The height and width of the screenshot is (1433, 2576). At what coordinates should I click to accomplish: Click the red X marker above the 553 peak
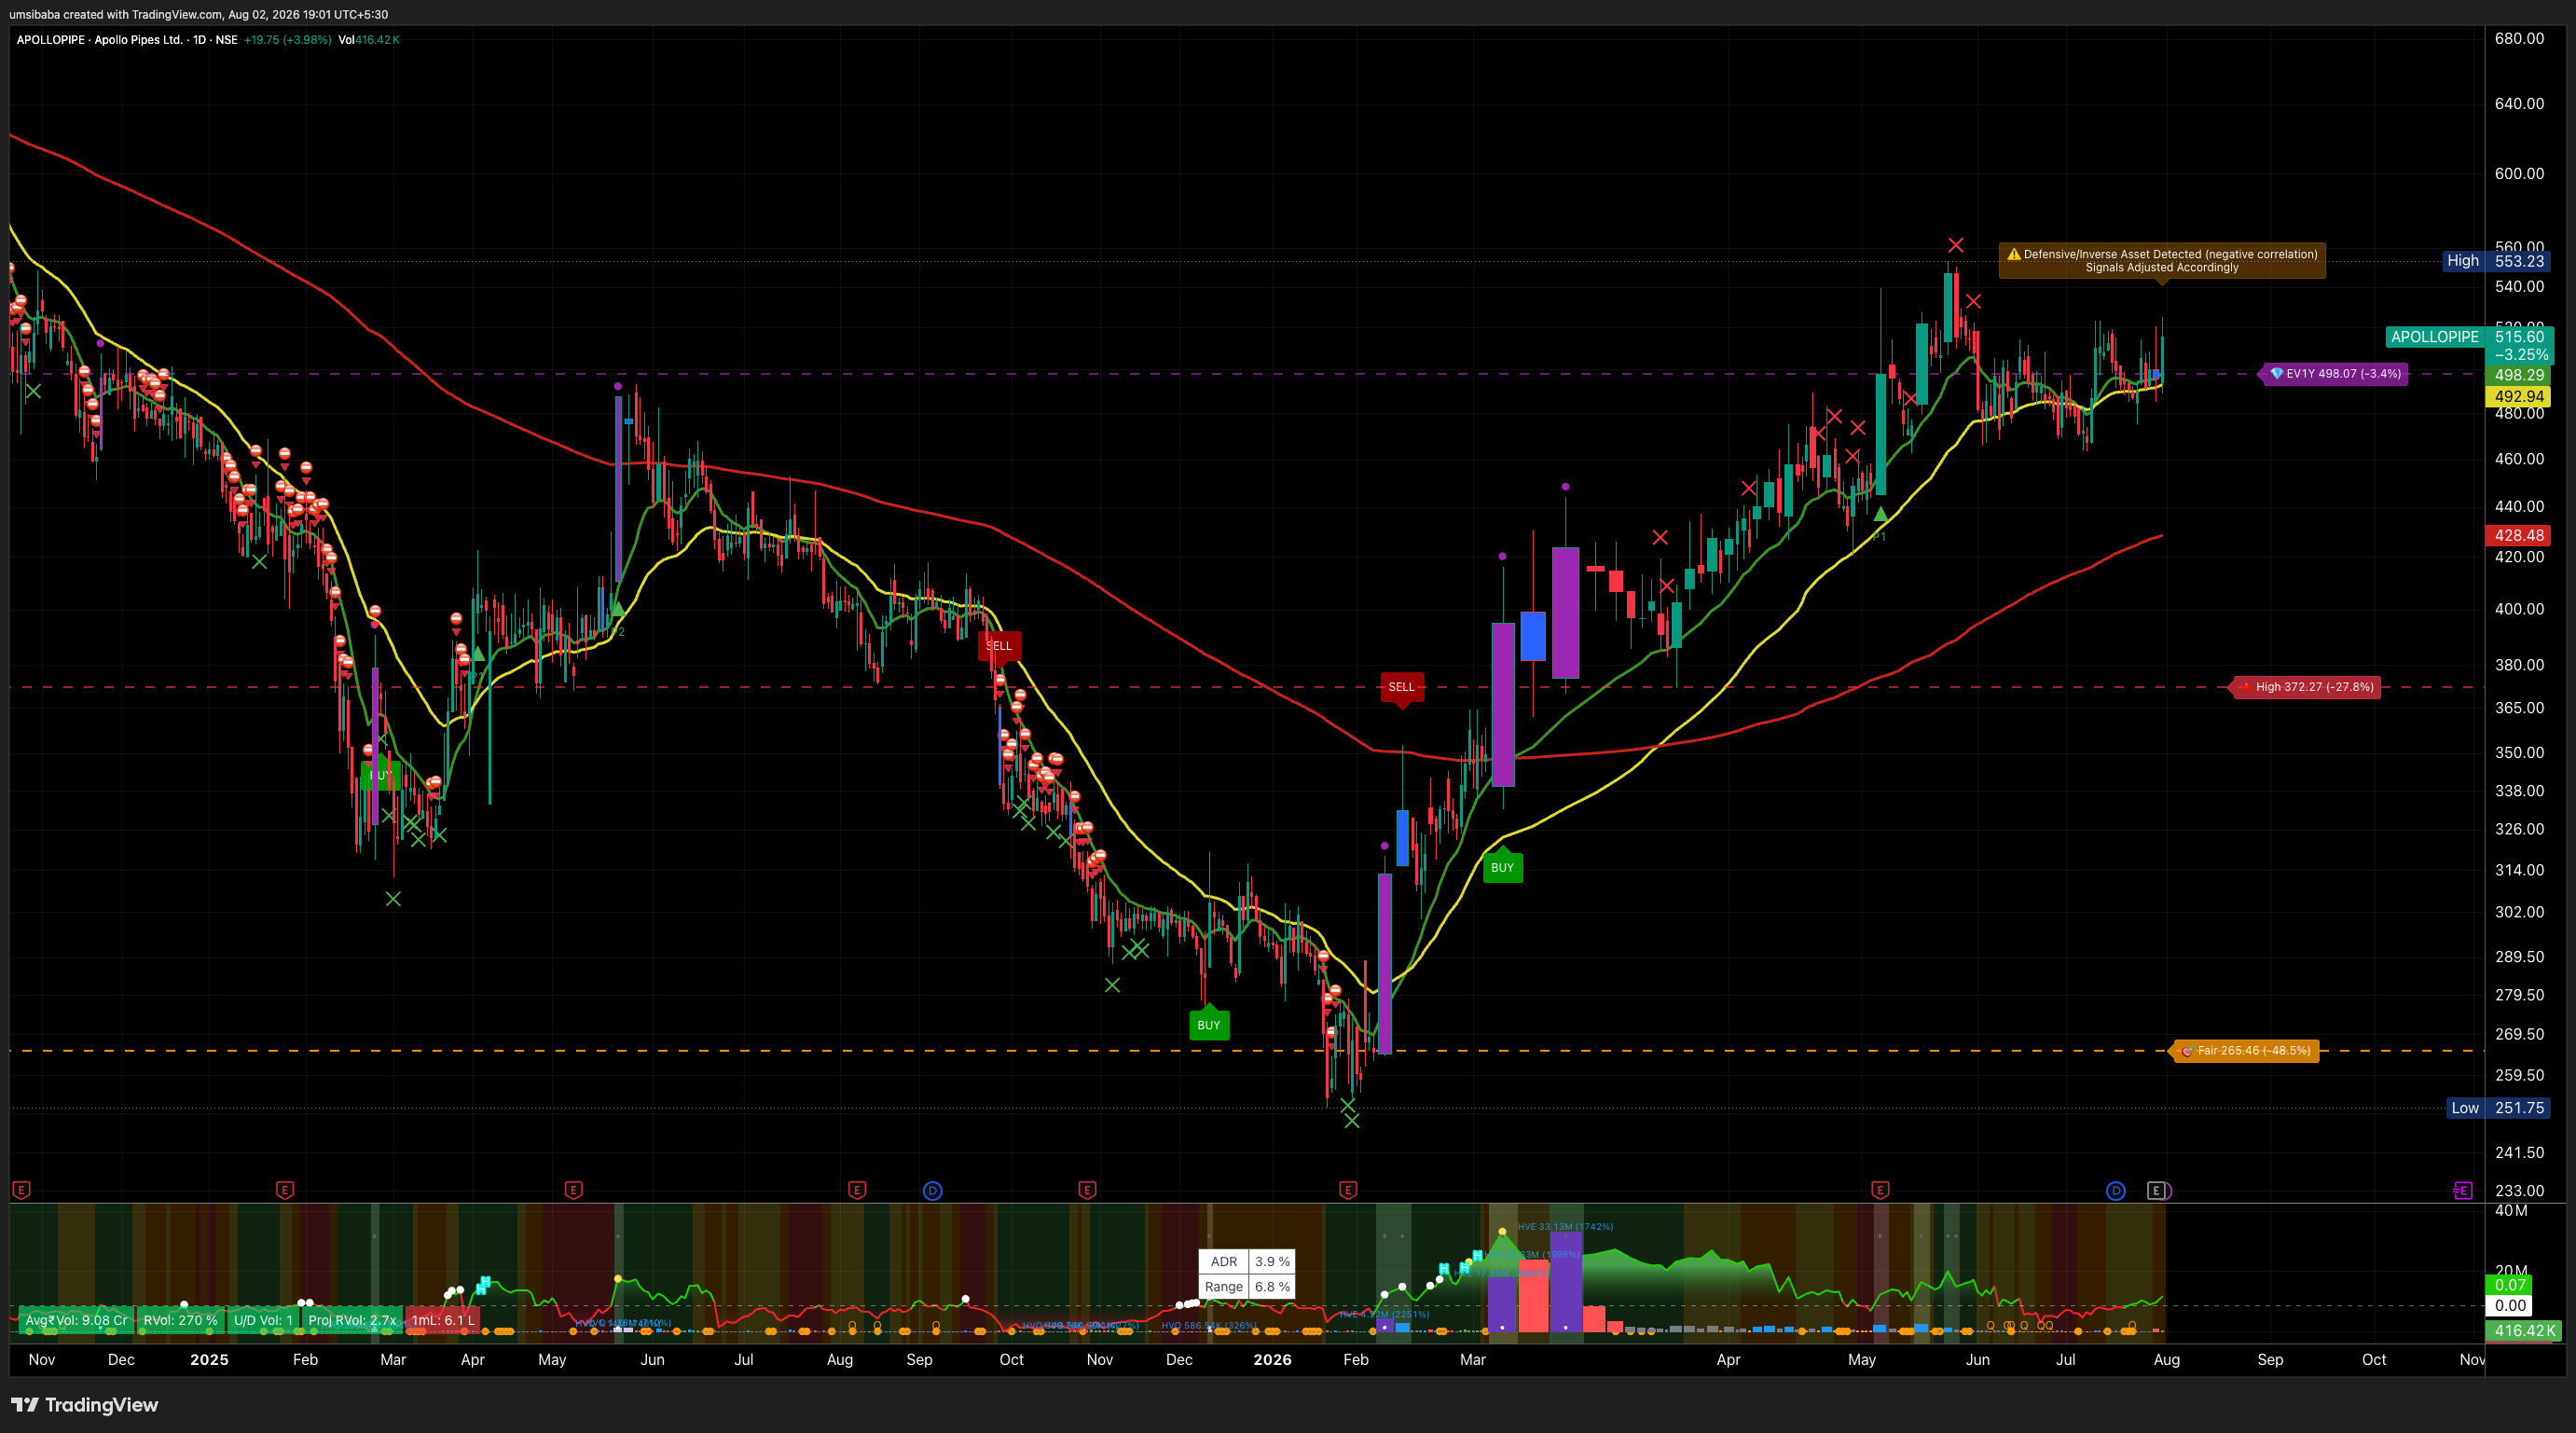[1956, 245]
